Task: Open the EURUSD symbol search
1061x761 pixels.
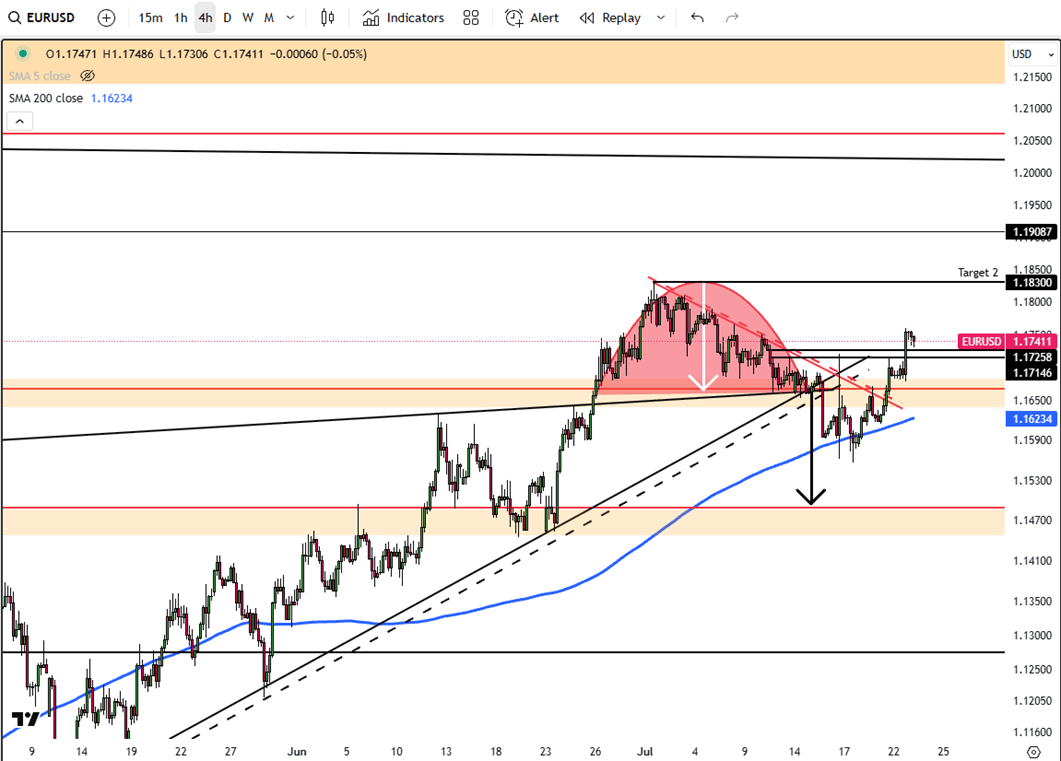Action: (50, 18)
